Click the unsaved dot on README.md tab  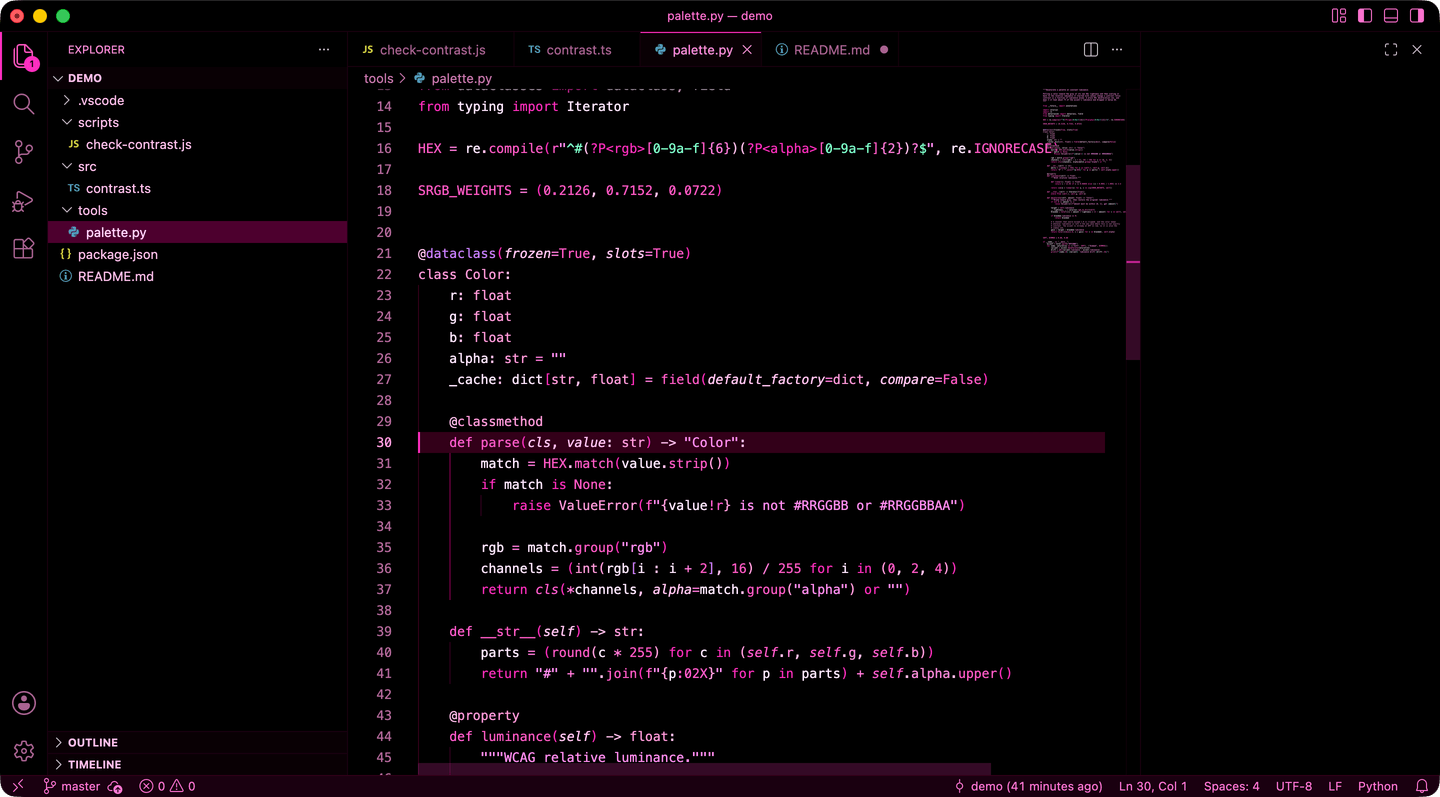pos(884,50)
